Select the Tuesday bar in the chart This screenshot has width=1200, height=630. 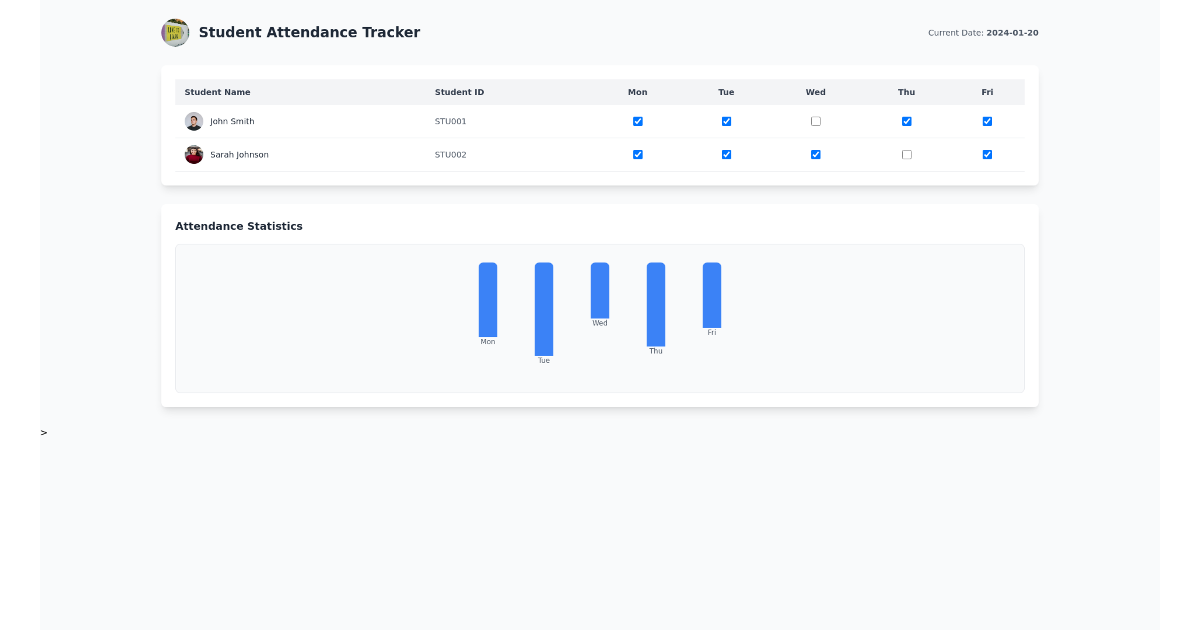tap(544, 308)
